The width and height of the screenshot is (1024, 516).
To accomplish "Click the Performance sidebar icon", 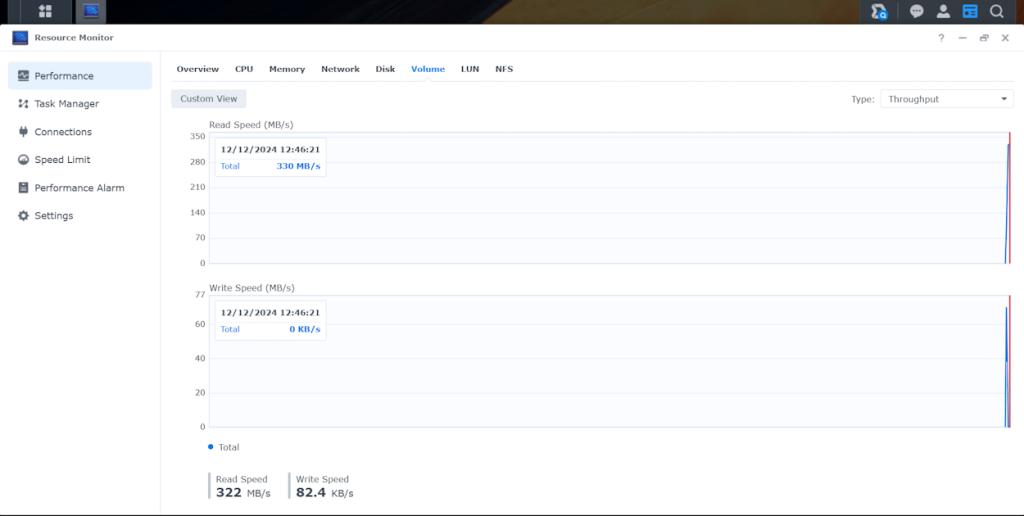I will [24, 76].
